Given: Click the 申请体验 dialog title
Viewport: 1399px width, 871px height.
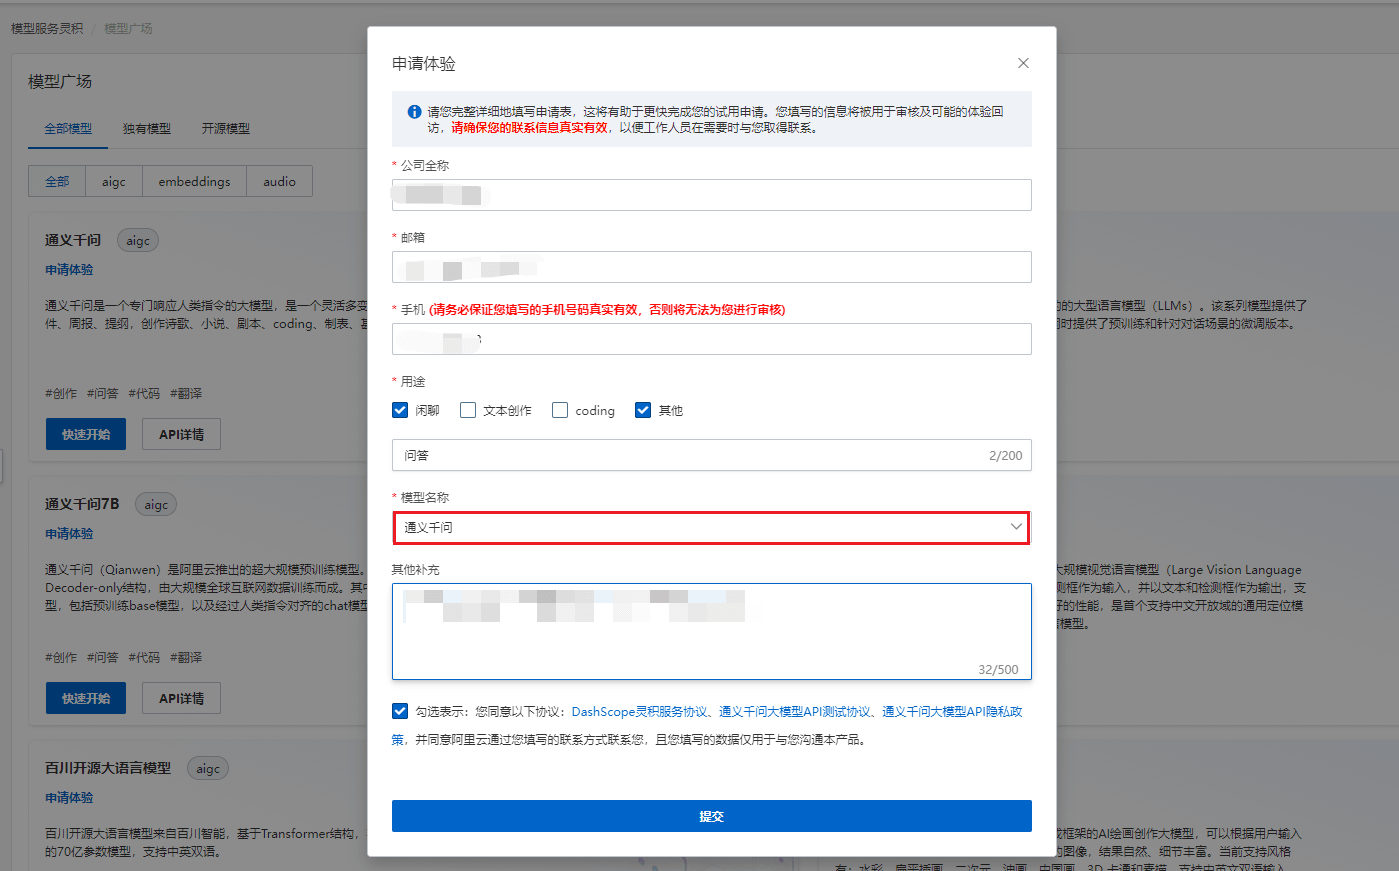Looking at the screenshot, I should 424,63.
